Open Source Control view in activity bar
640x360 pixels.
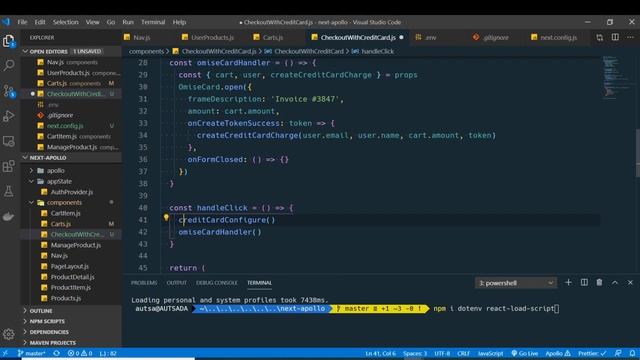pyautogui.click(x=9, y=91)
